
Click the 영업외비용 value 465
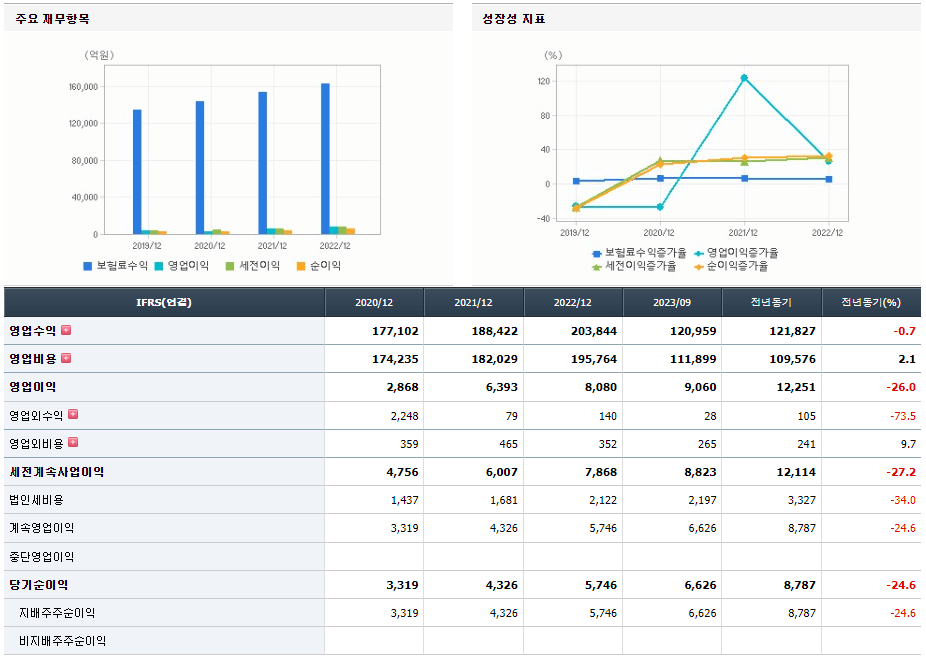tap(508, 444)
